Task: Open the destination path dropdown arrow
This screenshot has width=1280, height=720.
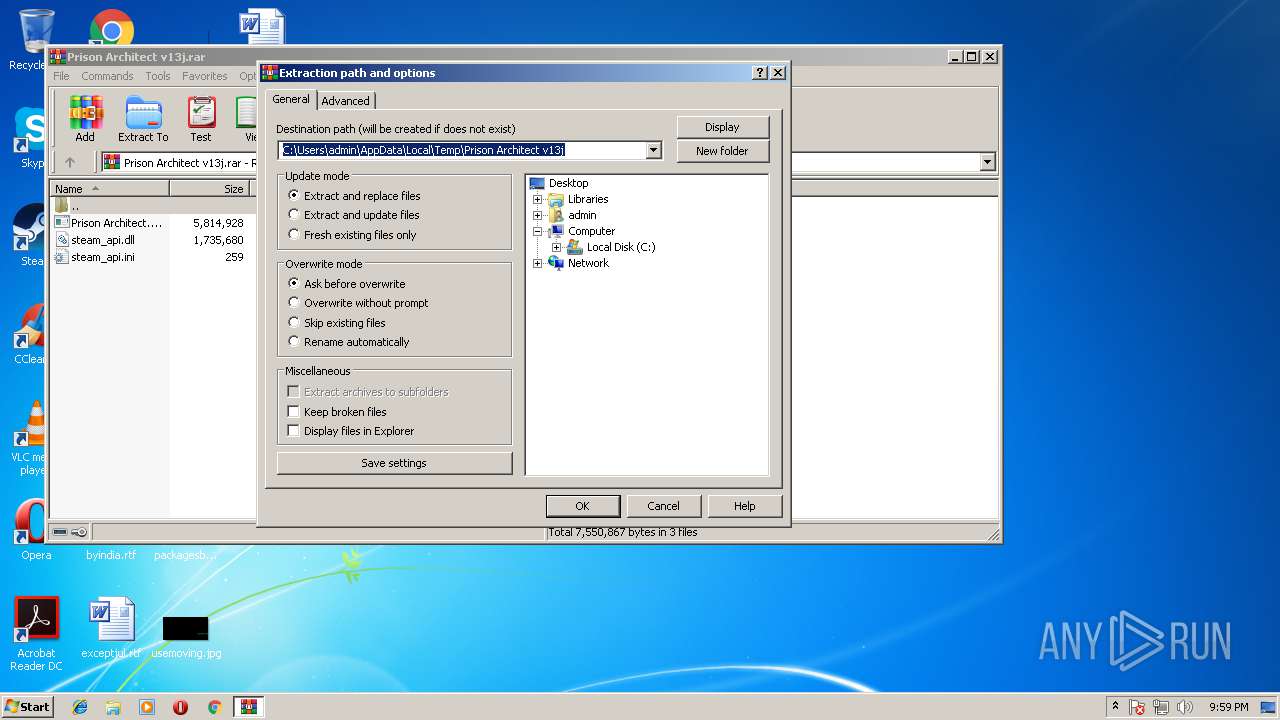Action: (x=654, y=150)
